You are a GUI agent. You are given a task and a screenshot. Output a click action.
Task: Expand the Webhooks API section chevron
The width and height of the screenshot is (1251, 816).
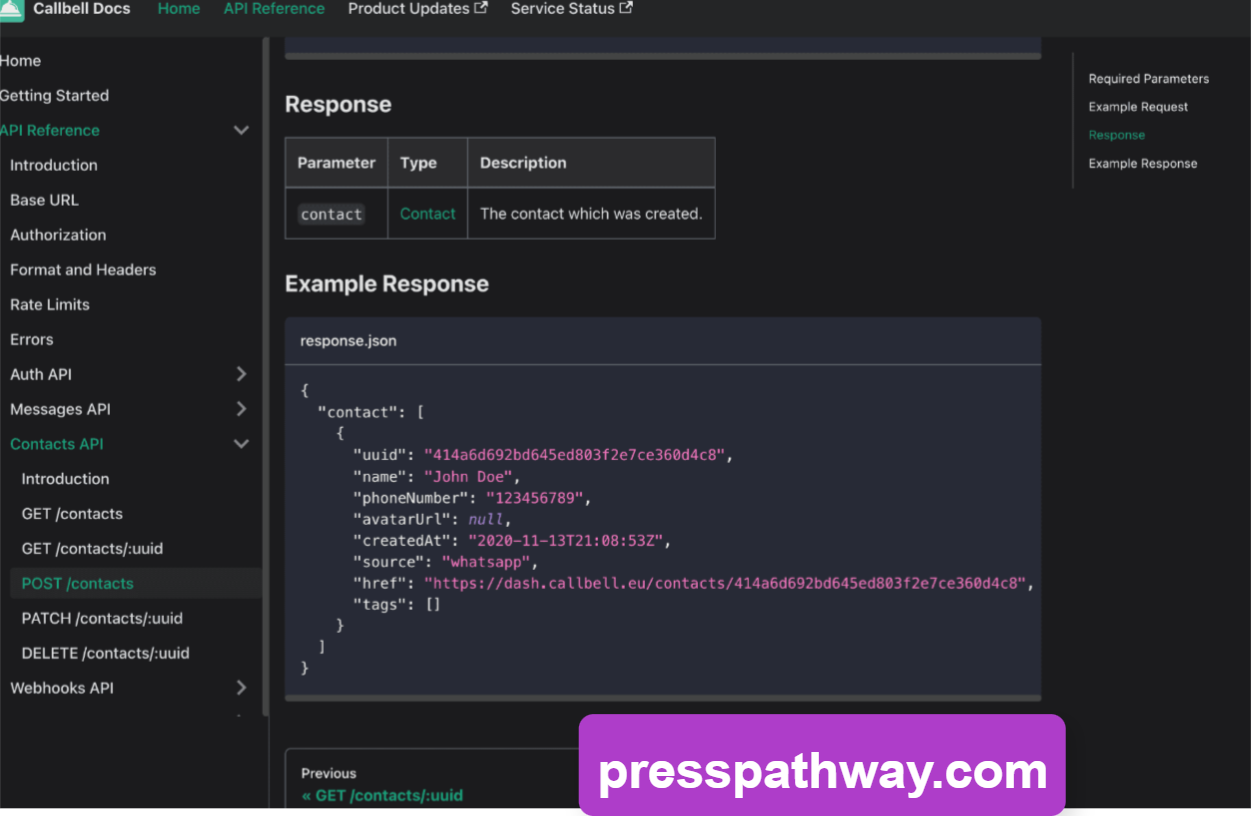[x=241, y=688]
